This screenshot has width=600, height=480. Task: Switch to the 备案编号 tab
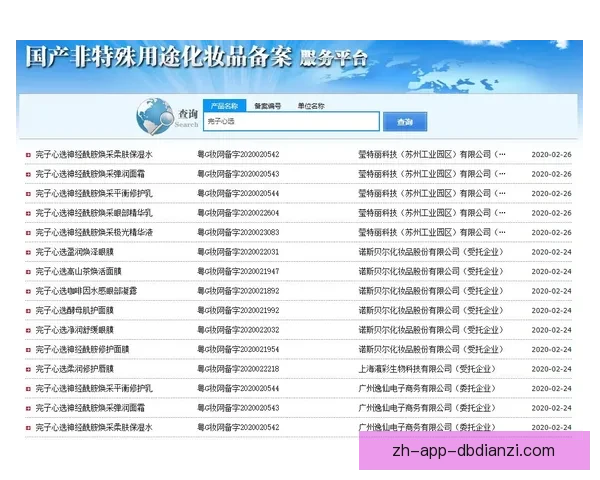267,106
